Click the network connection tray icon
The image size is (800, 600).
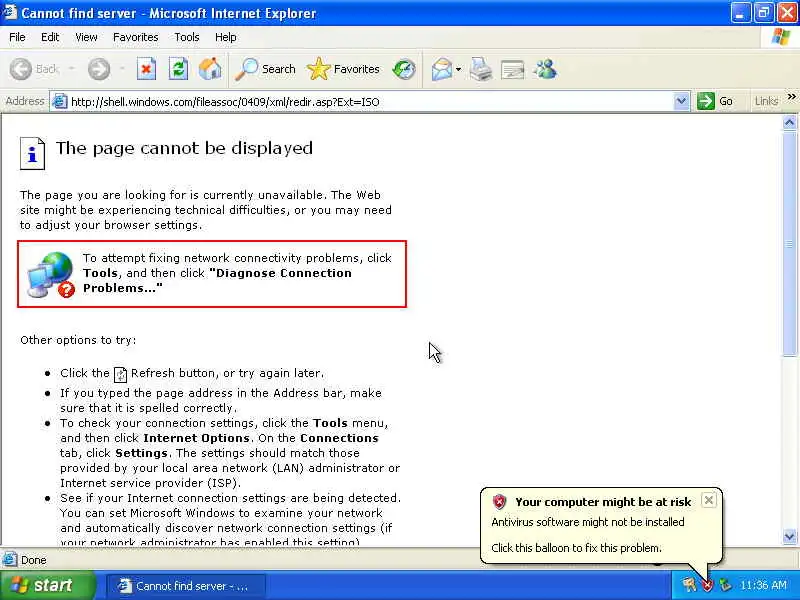click(x=725, y=585)
